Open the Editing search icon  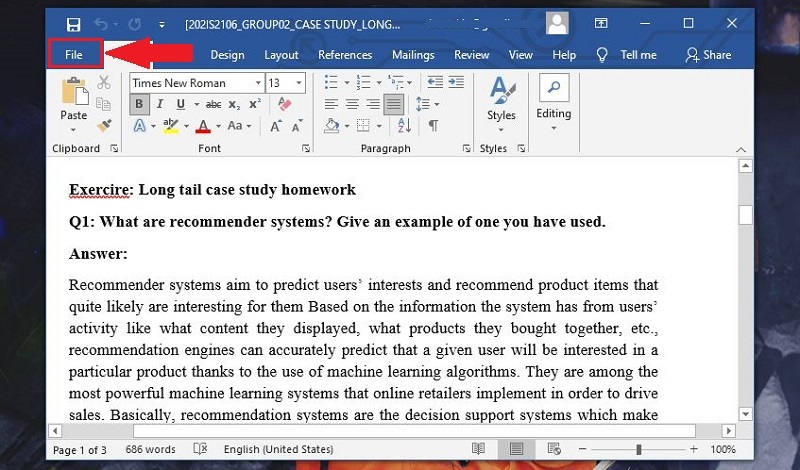[554, 87]
